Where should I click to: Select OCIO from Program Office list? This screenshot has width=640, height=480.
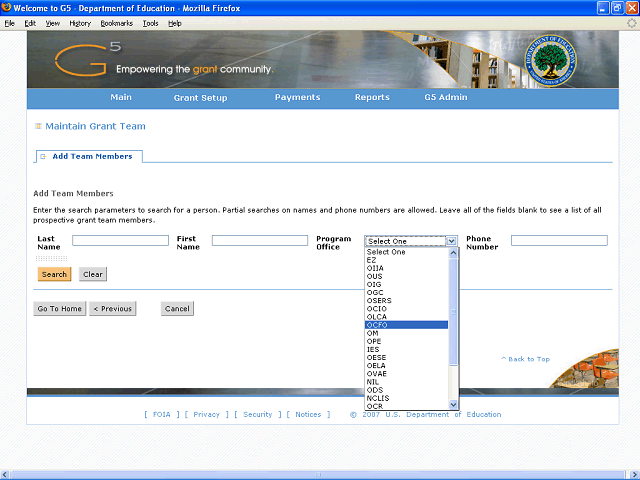coord(407,309)
